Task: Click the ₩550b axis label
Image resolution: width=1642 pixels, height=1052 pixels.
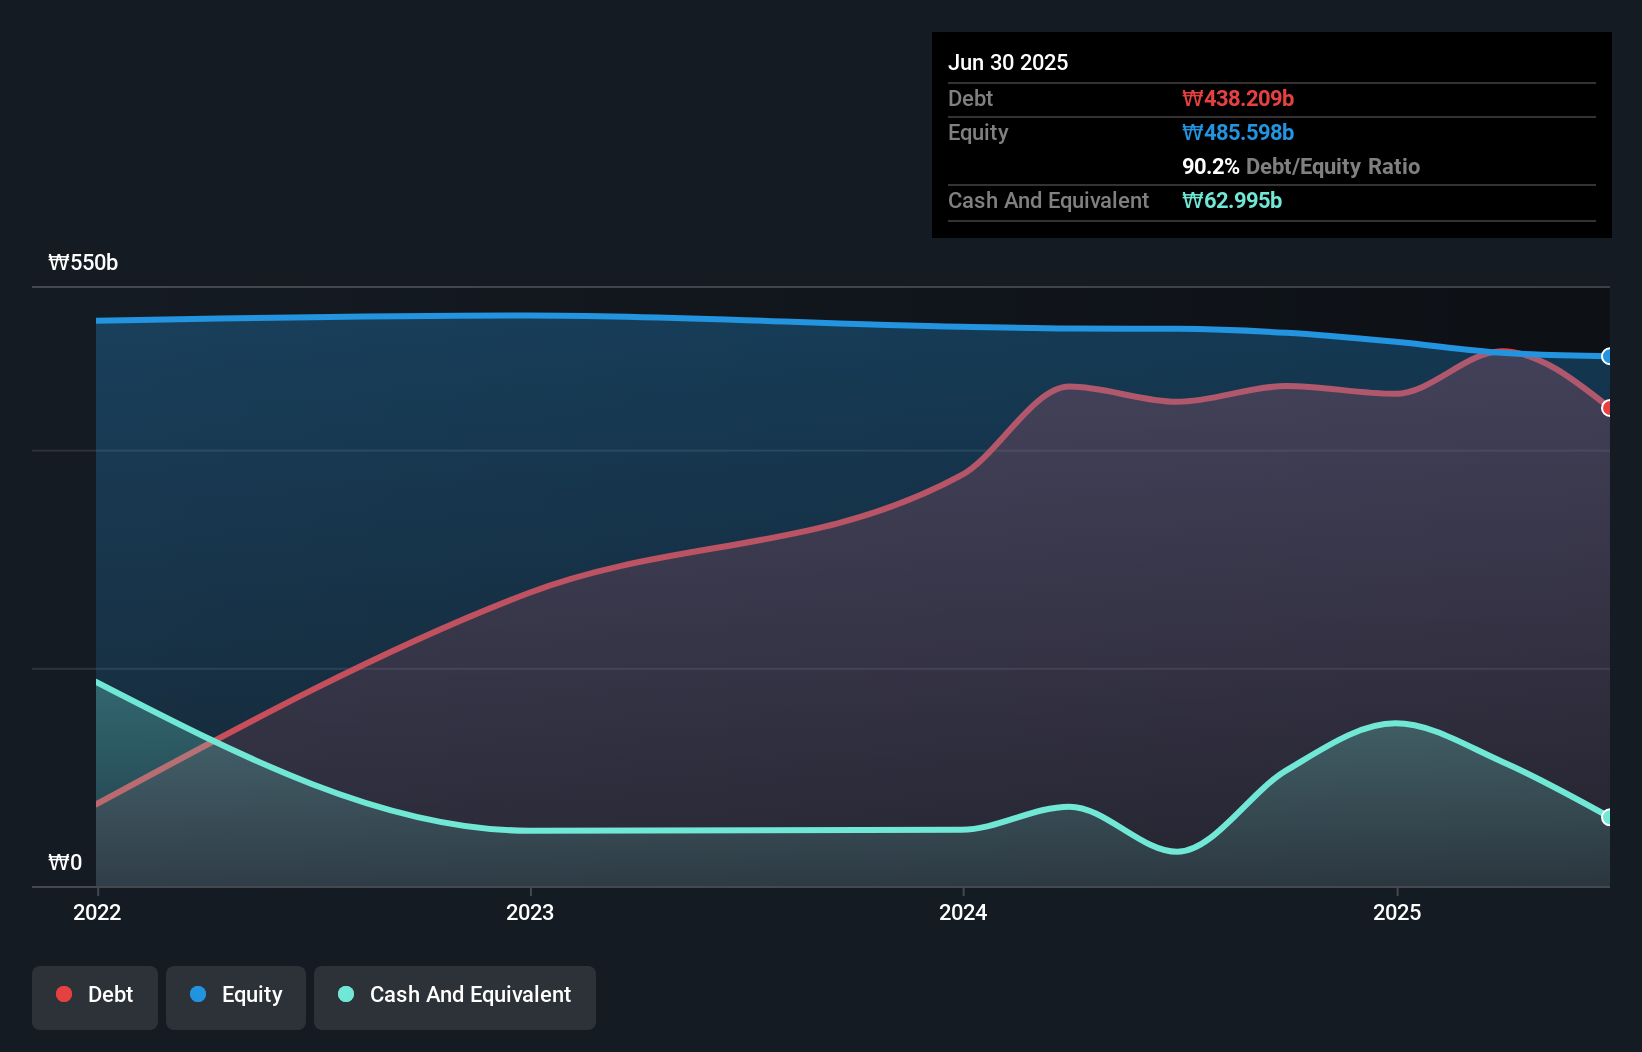Action: (x=83, y=263)
